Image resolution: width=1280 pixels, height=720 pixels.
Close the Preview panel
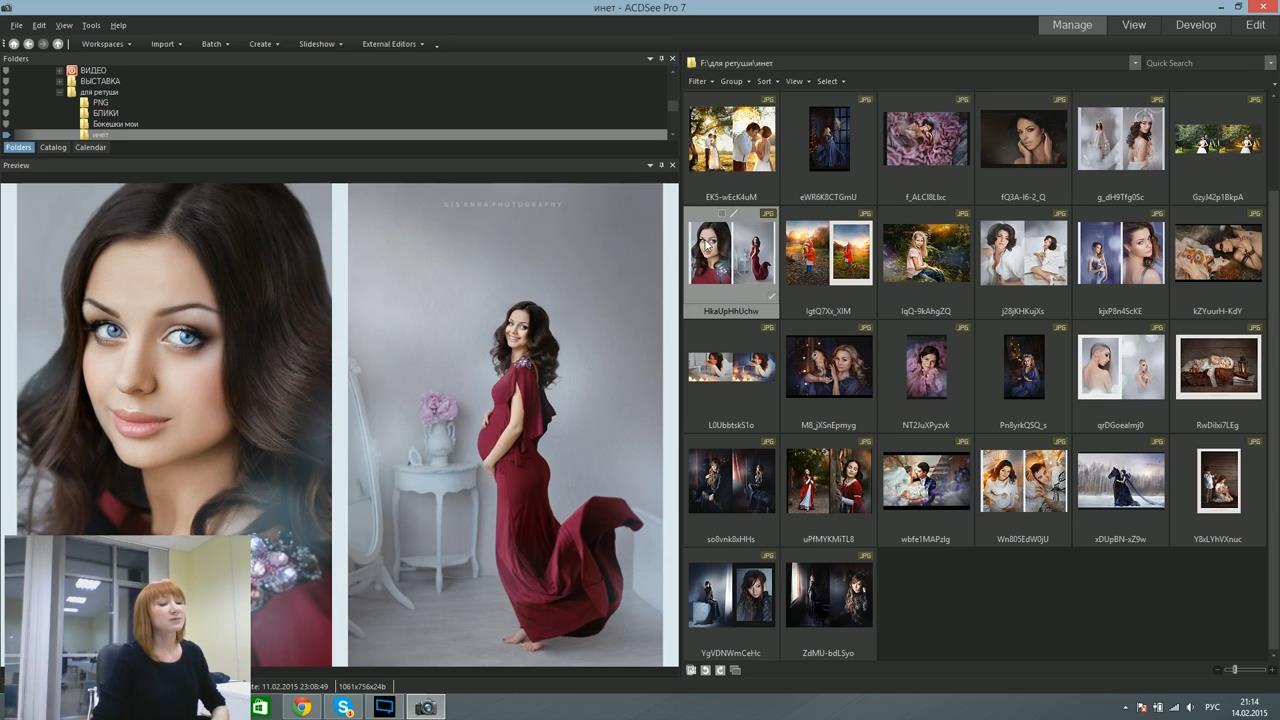tap(672, 165)
